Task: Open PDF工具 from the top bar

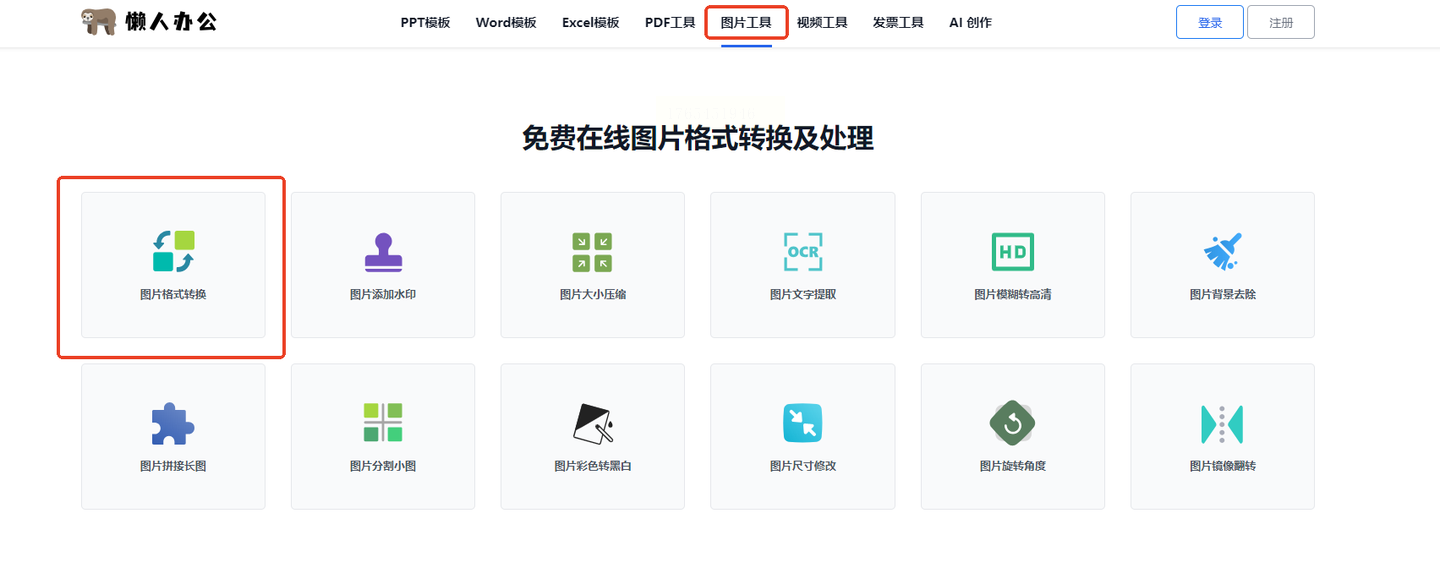Action: point(670,22)
